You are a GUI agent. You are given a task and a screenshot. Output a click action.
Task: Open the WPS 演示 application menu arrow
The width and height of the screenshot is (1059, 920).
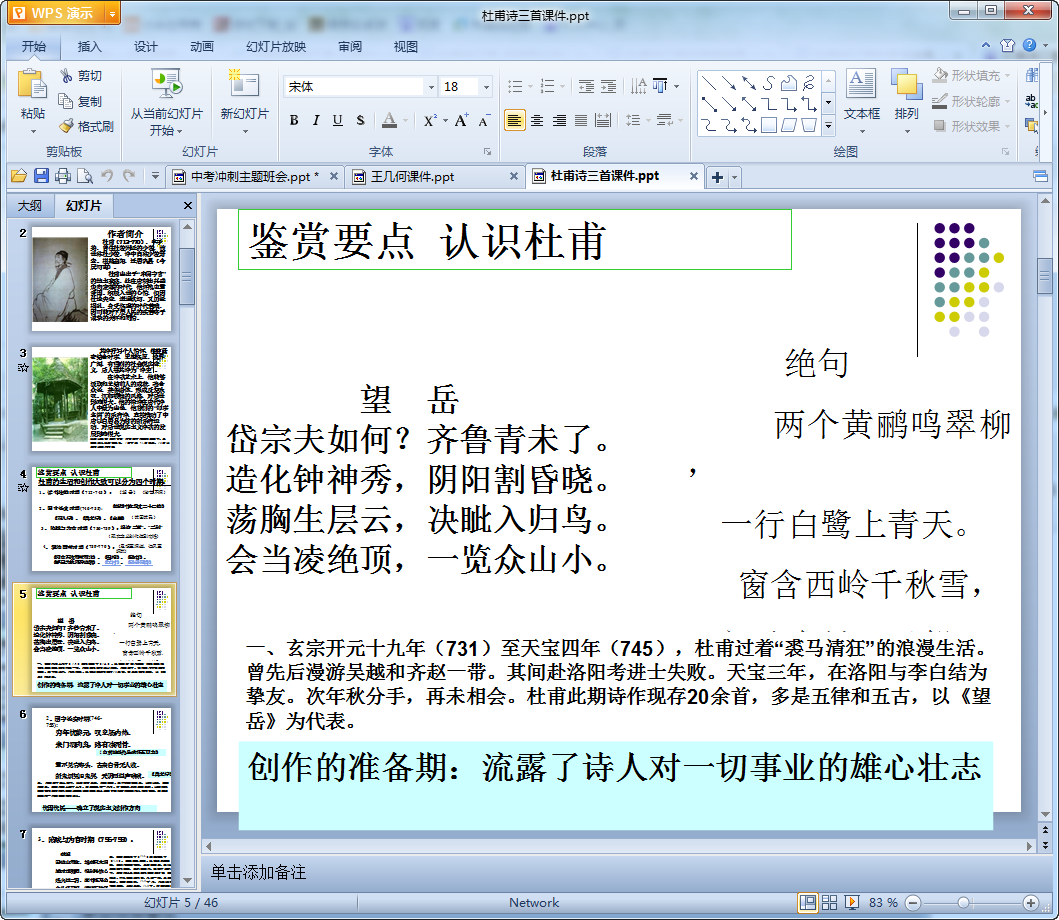click(x=112, y=13)
